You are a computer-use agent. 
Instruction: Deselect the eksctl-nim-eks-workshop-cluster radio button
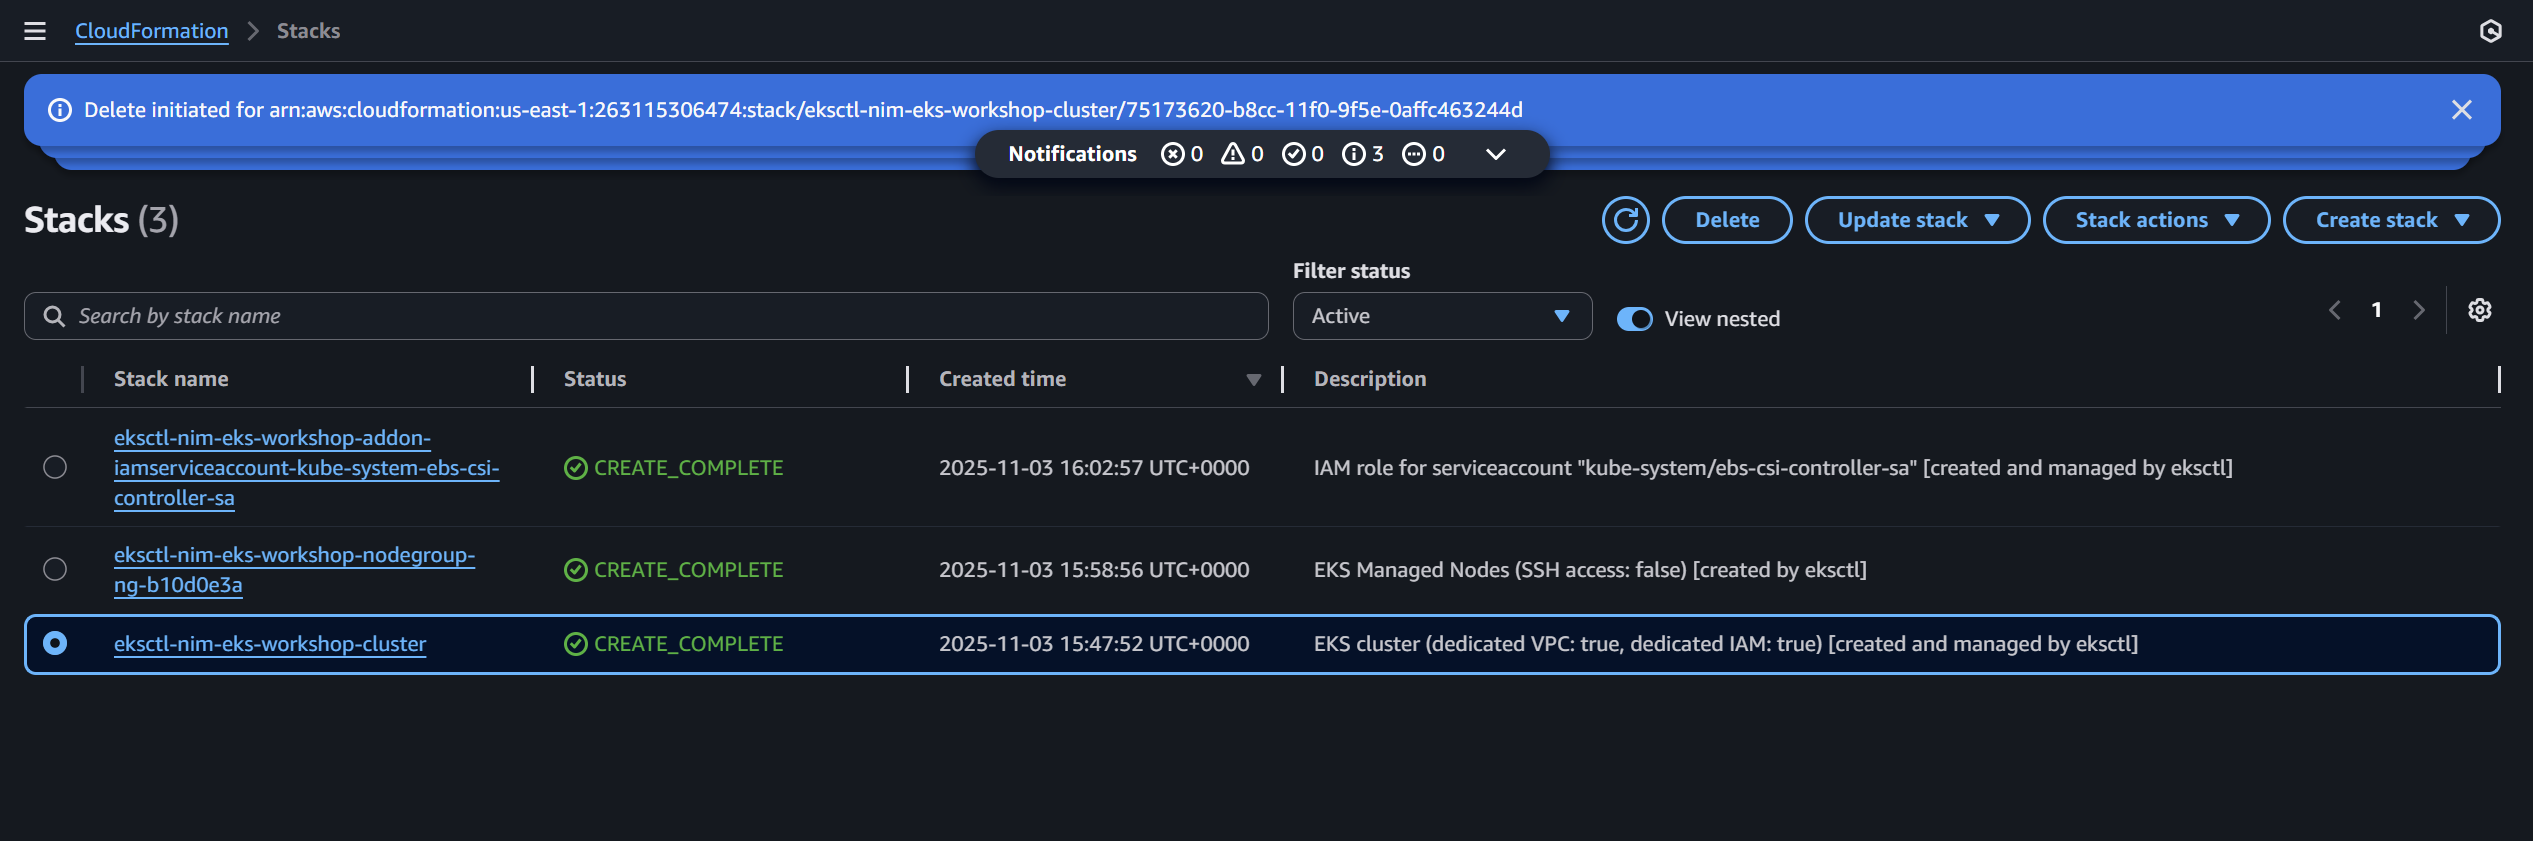[55, 643]
